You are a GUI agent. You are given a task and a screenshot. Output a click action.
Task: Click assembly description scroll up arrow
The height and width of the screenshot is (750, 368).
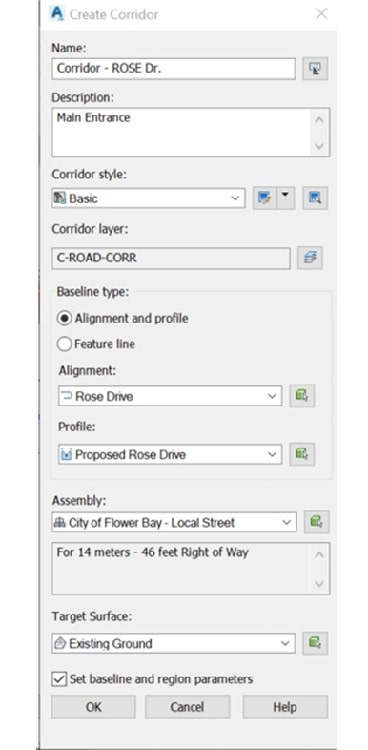(320, 555)
